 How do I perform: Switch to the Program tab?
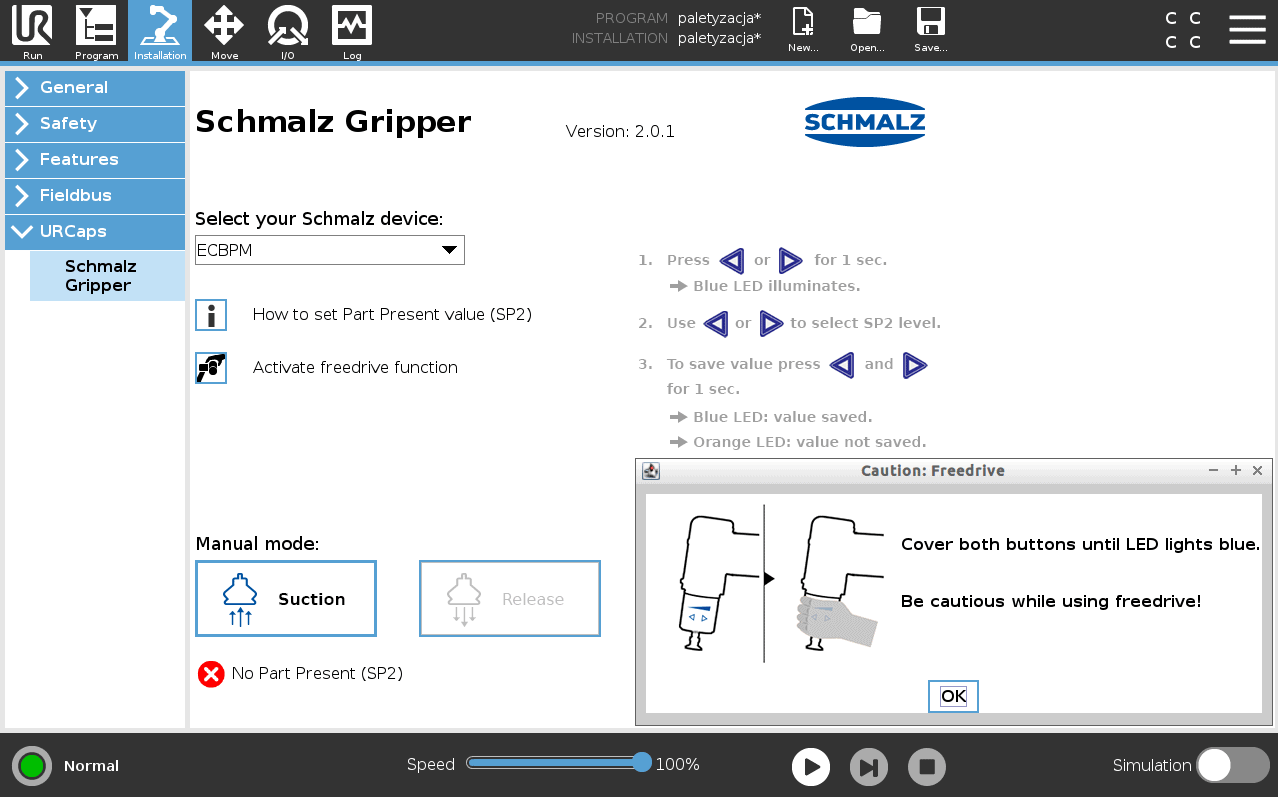pos(96,32)
